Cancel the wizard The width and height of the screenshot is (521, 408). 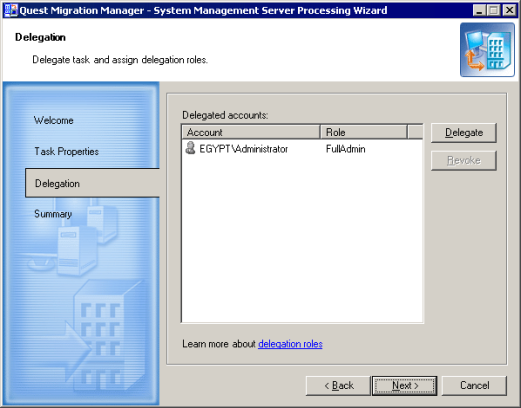tap(474, 386)
